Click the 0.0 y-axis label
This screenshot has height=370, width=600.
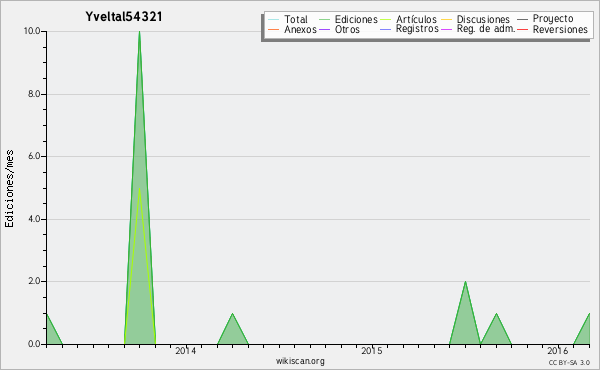click(34, 344)
